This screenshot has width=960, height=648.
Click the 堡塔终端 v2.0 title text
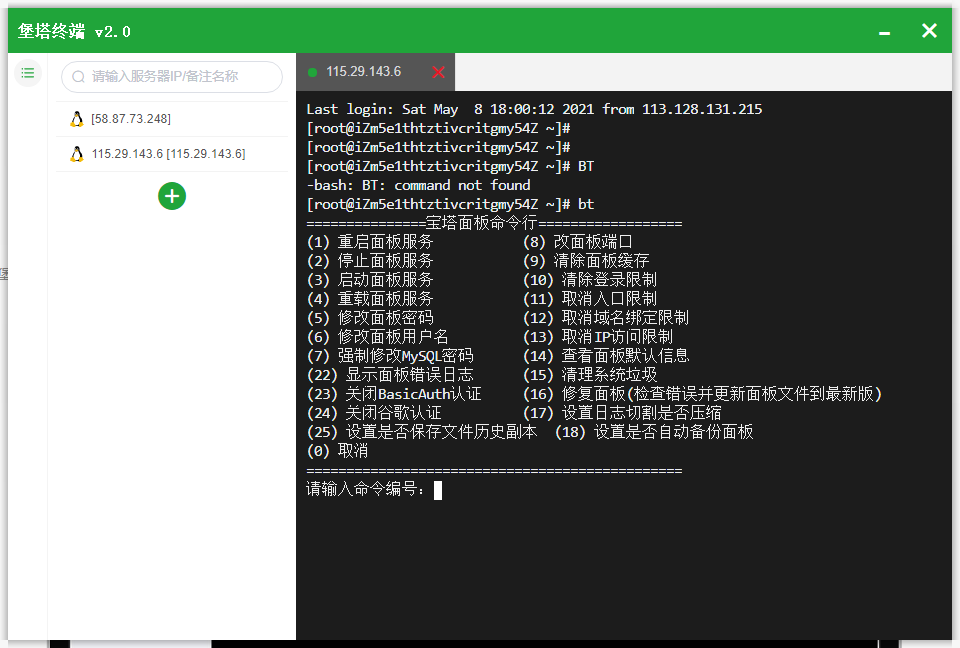(x=74, y=31)
